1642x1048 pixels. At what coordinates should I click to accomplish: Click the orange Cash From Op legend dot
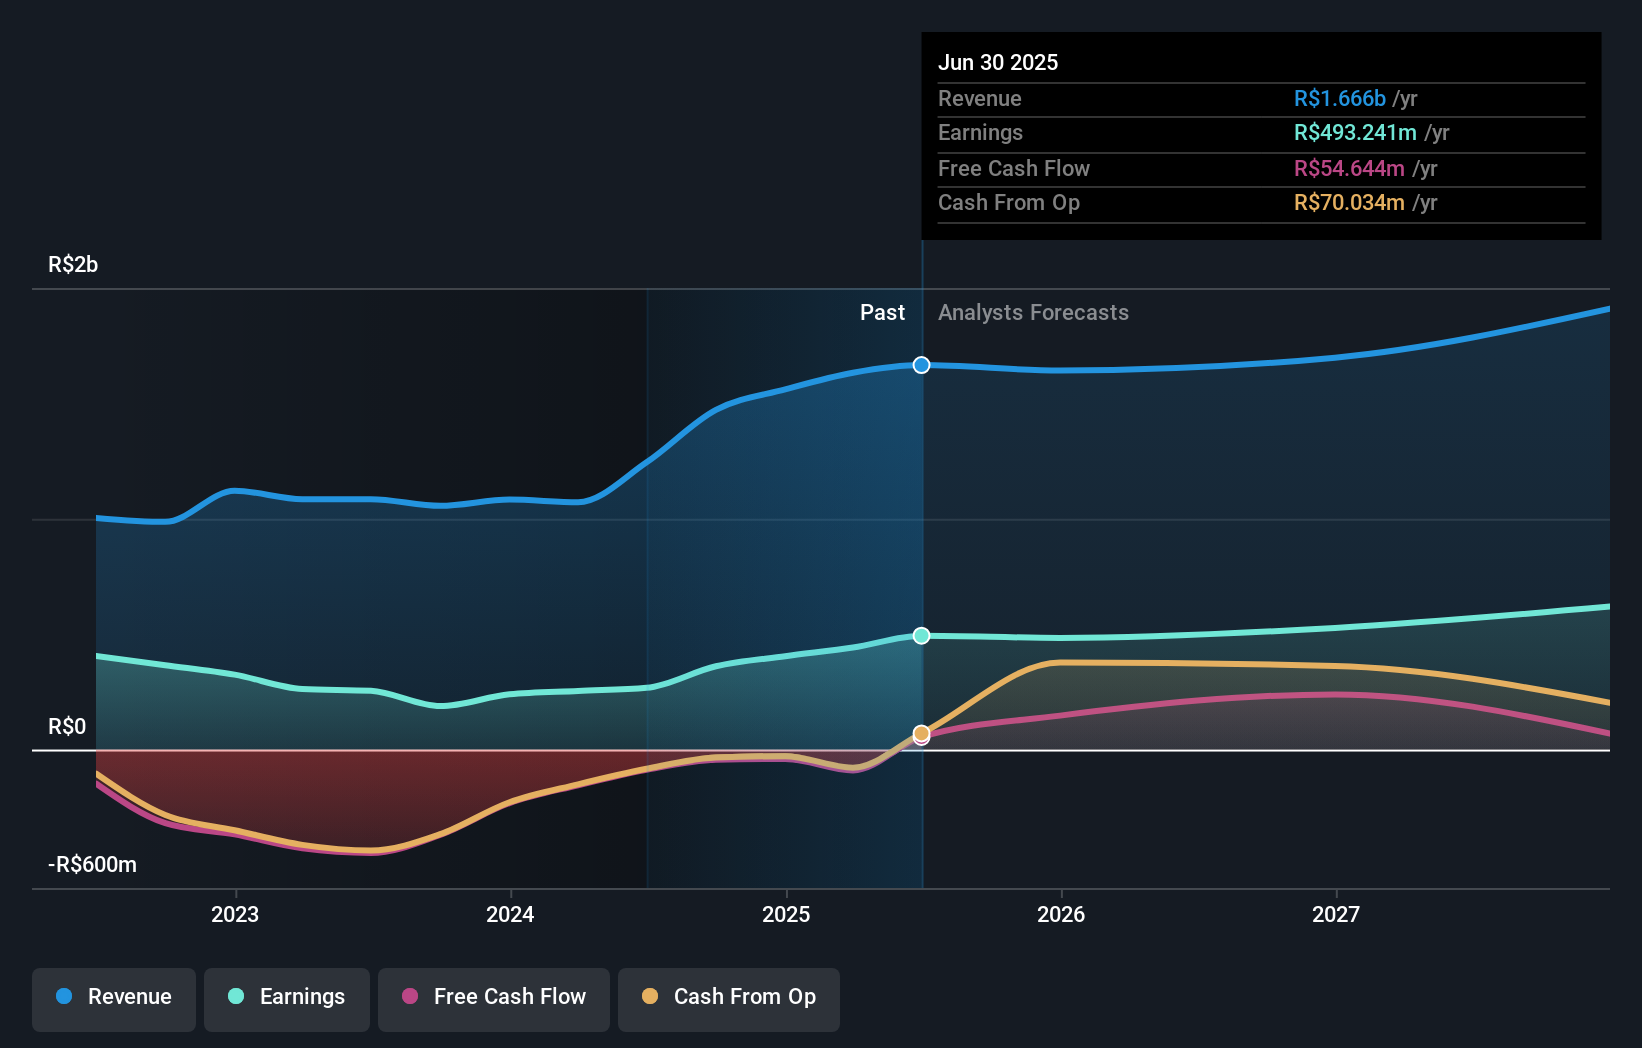point(652,997)
